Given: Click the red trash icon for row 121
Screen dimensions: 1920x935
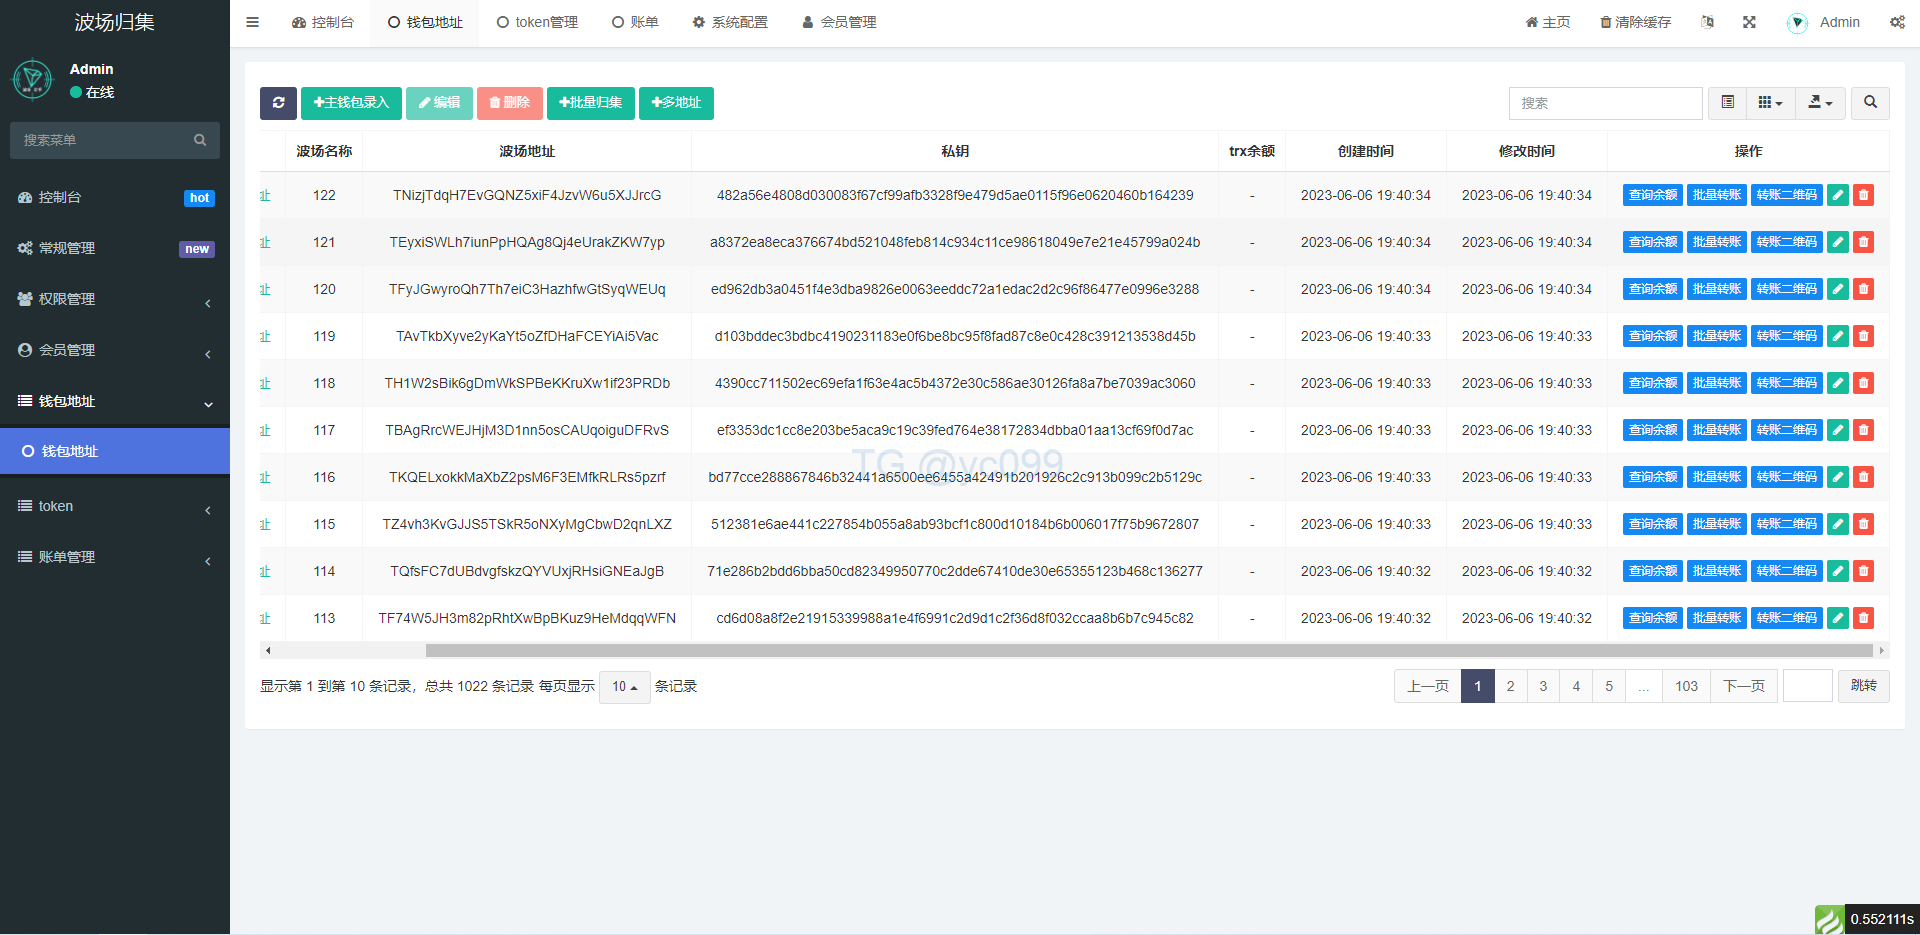Looking at the screenshot, I should click(1863, 243).
